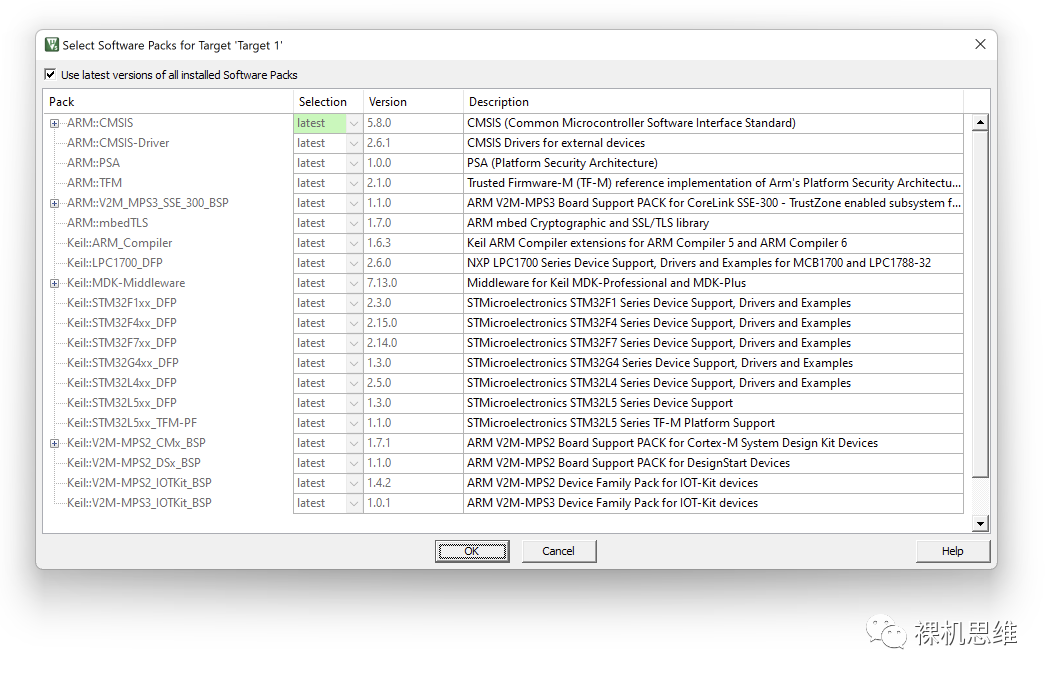Open the selection dropdown for Keil::STM32F4xx_DFP
1052x680 pixels.
pos(354,323)
